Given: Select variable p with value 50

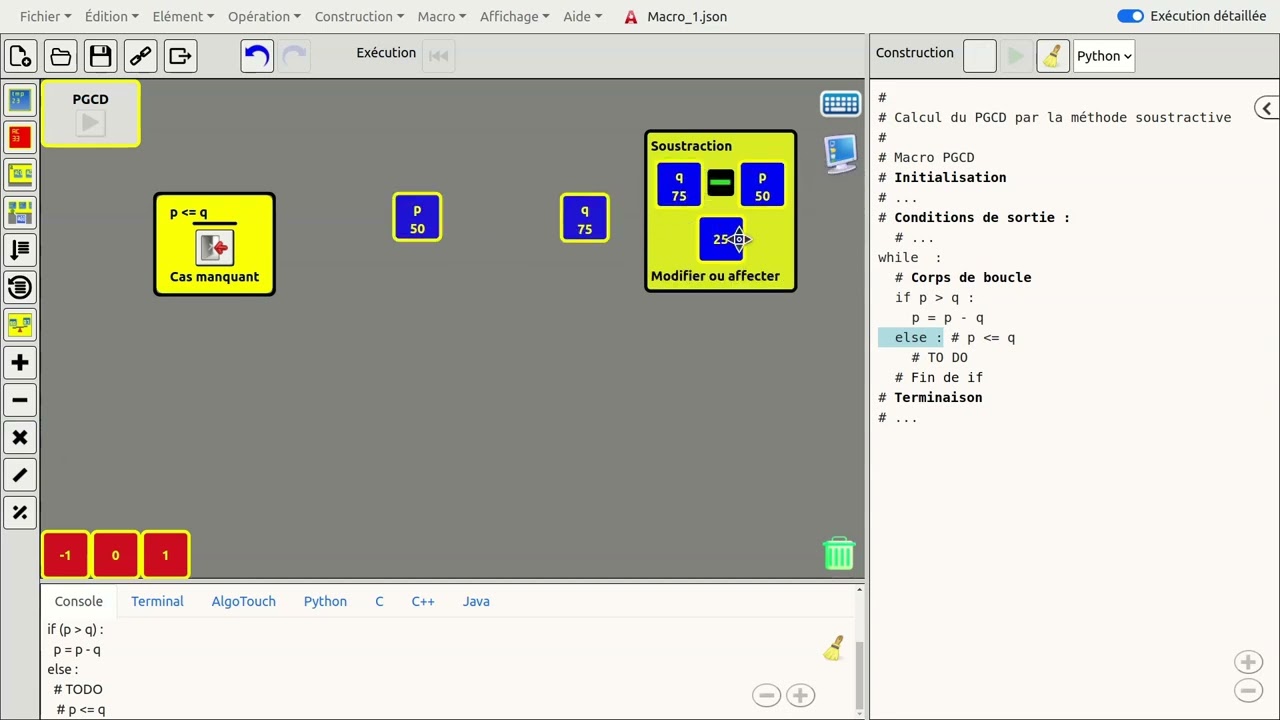Looking at the screenshot, I should coord(417,218).
